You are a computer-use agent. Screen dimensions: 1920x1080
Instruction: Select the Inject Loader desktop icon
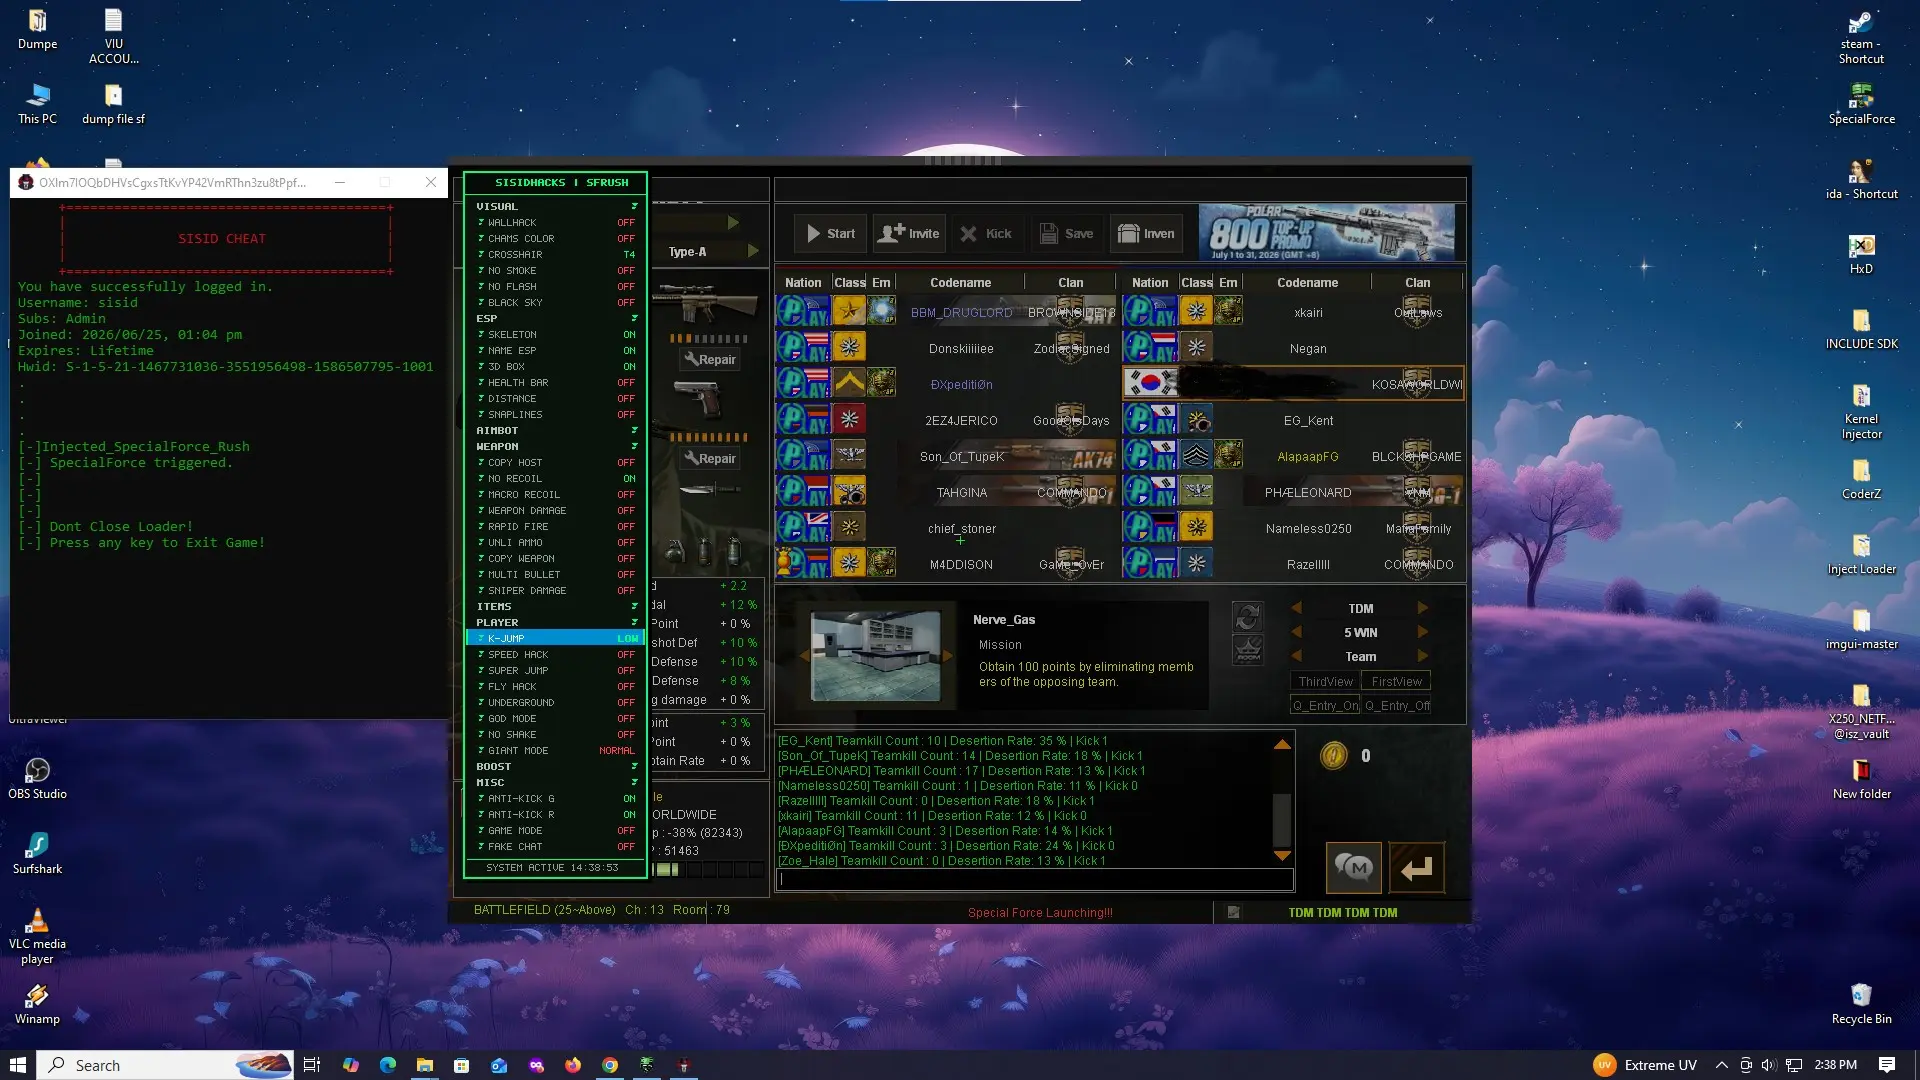1861,554
